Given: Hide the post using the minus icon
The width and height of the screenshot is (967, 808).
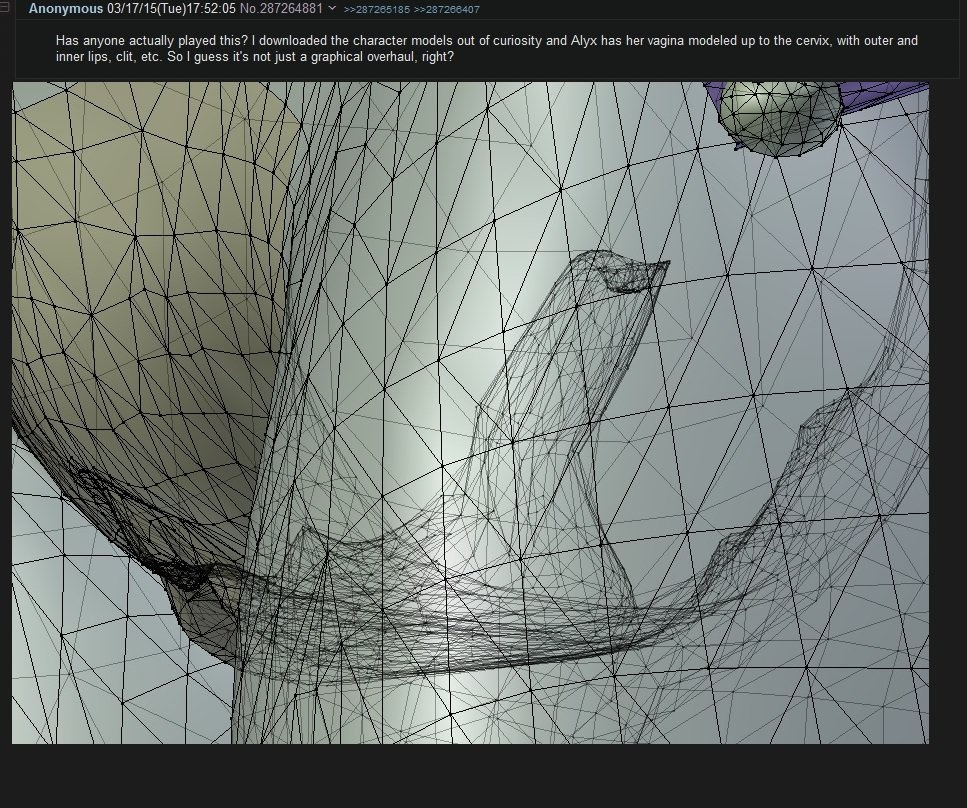Looking at the screenshot, I should (4, 8).
